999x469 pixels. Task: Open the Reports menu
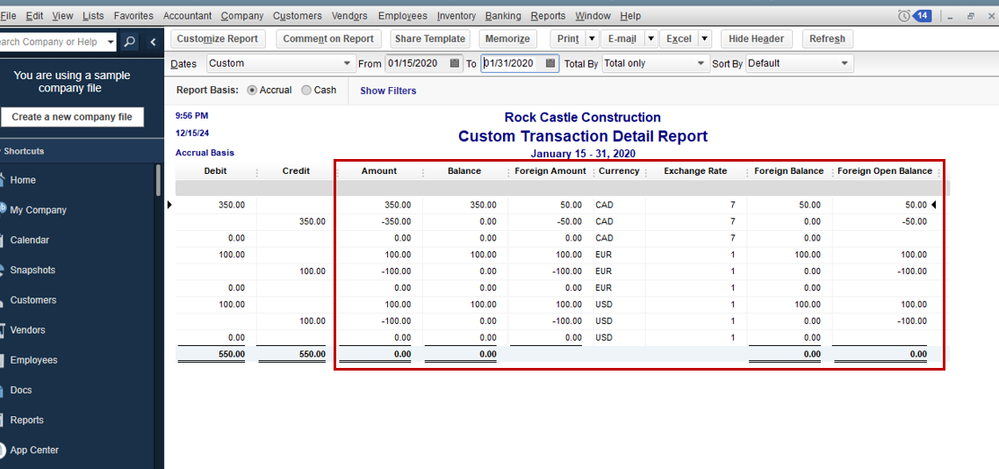tap(548, 16)
